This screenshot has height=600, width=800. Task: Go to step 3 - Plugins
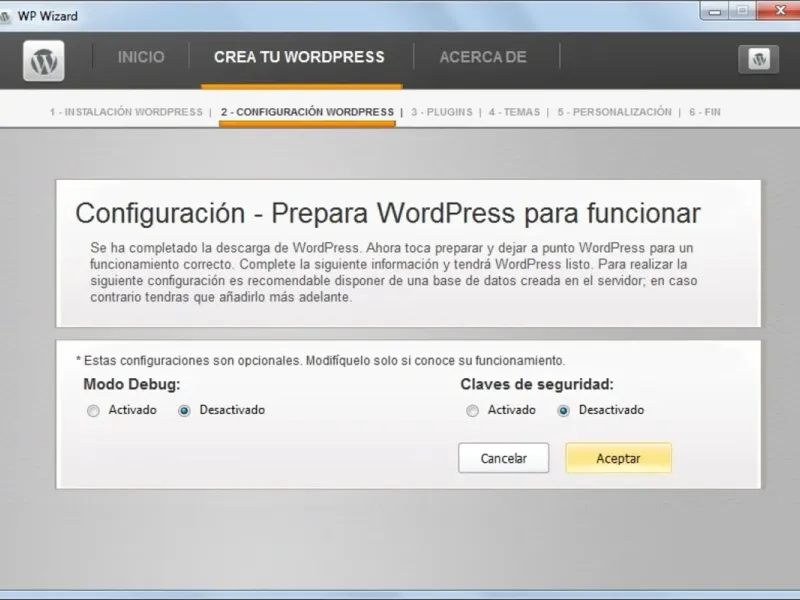click(x=442, y=112)
